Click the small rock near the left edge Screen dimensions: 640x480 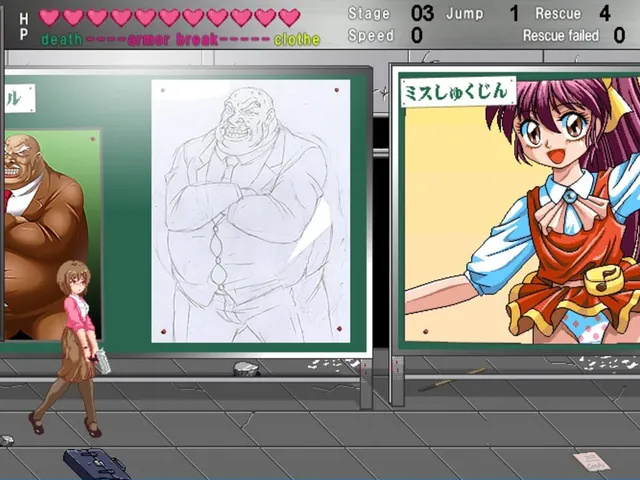tap(6, 440)
